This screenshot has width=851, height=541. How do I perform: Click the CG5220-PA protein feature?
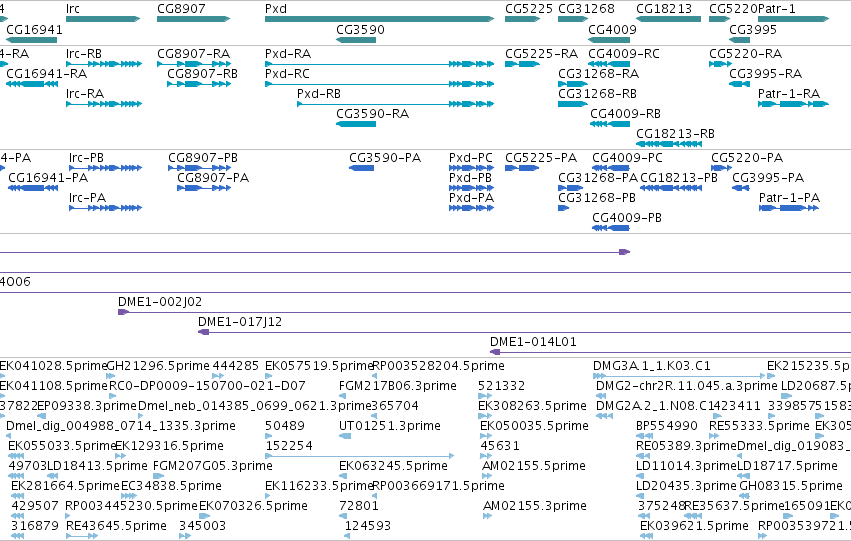(722, 168)
